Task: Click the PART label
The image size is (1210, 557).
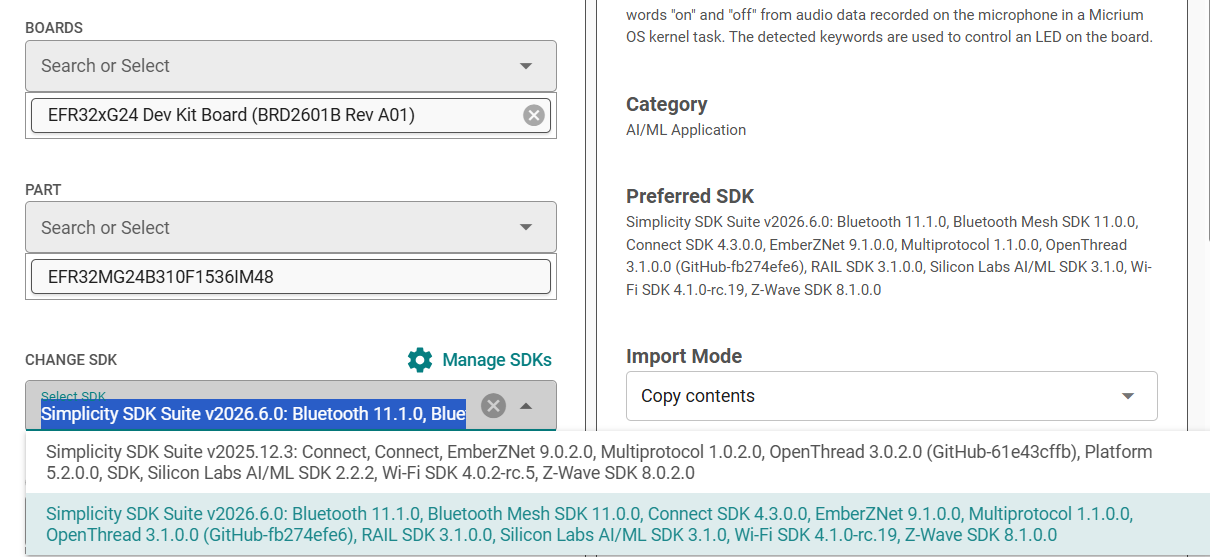Action: [43, 190]
